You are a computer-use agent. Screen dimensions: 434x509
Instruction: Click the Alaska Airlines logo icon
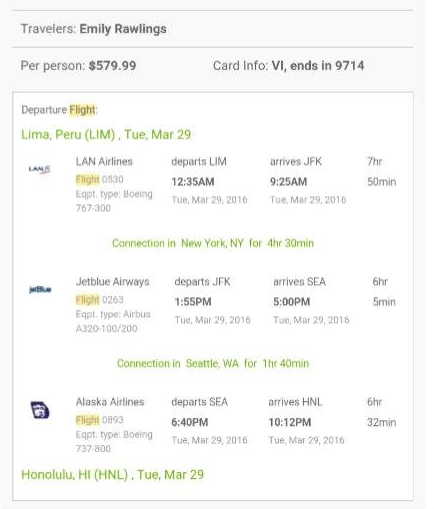click(x=40, y=410)
